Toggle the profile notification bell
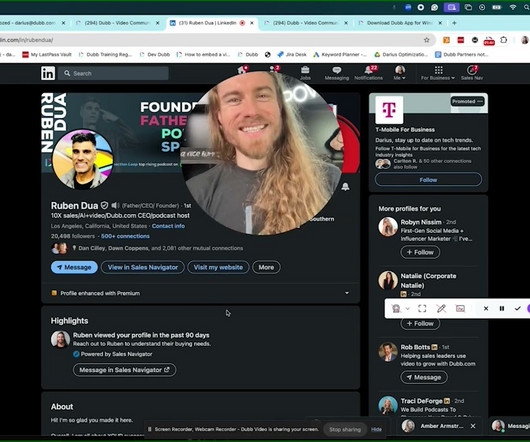This screenshot has height=442, width=530. [345, 187]
